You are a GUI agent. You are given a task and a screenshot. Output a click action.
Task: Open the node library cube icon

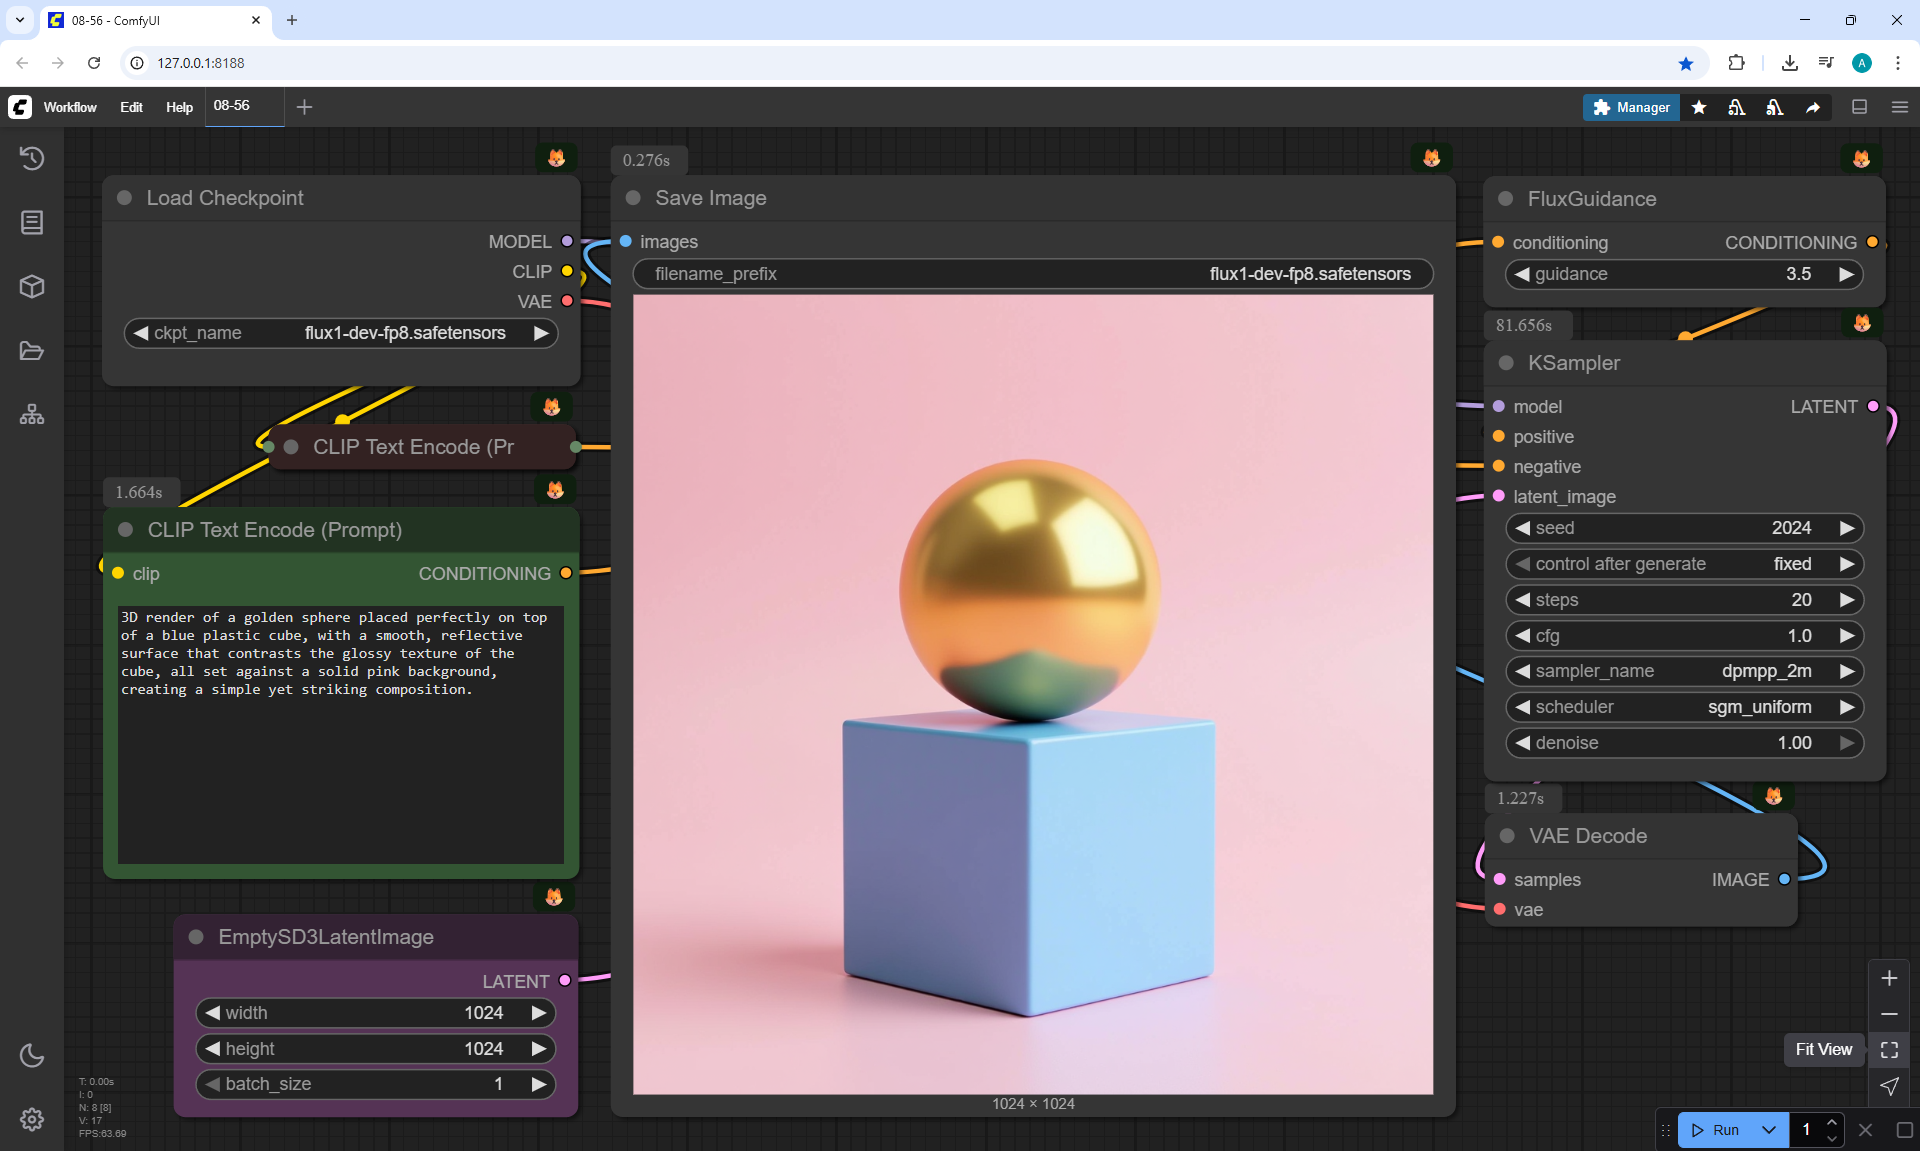coord(32,286)
